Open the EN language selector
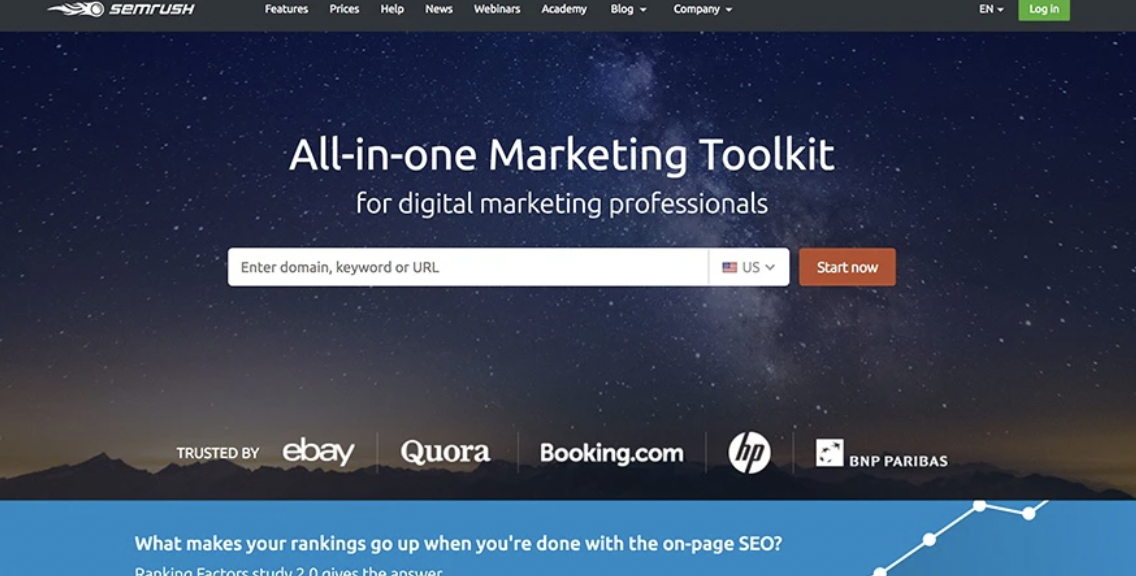This screenshot has height=576, width=1136. pos(991,9)
